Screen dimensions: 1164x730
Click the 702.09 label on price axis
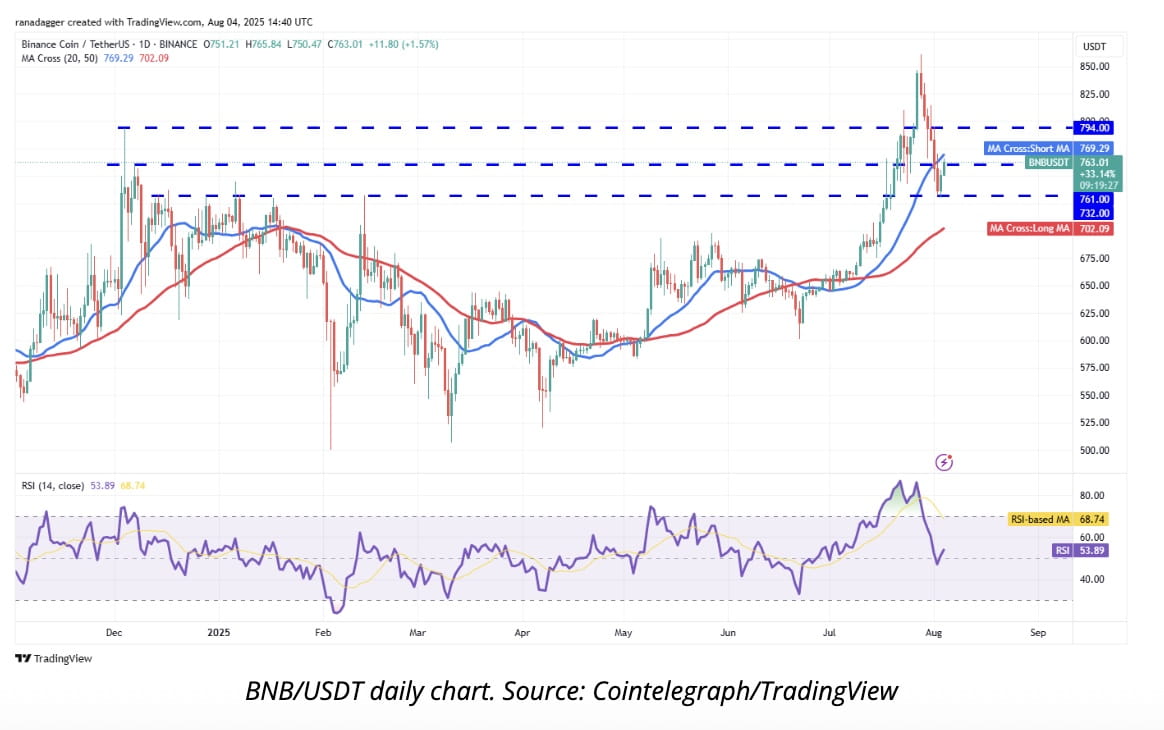(x=1093, y=229)
